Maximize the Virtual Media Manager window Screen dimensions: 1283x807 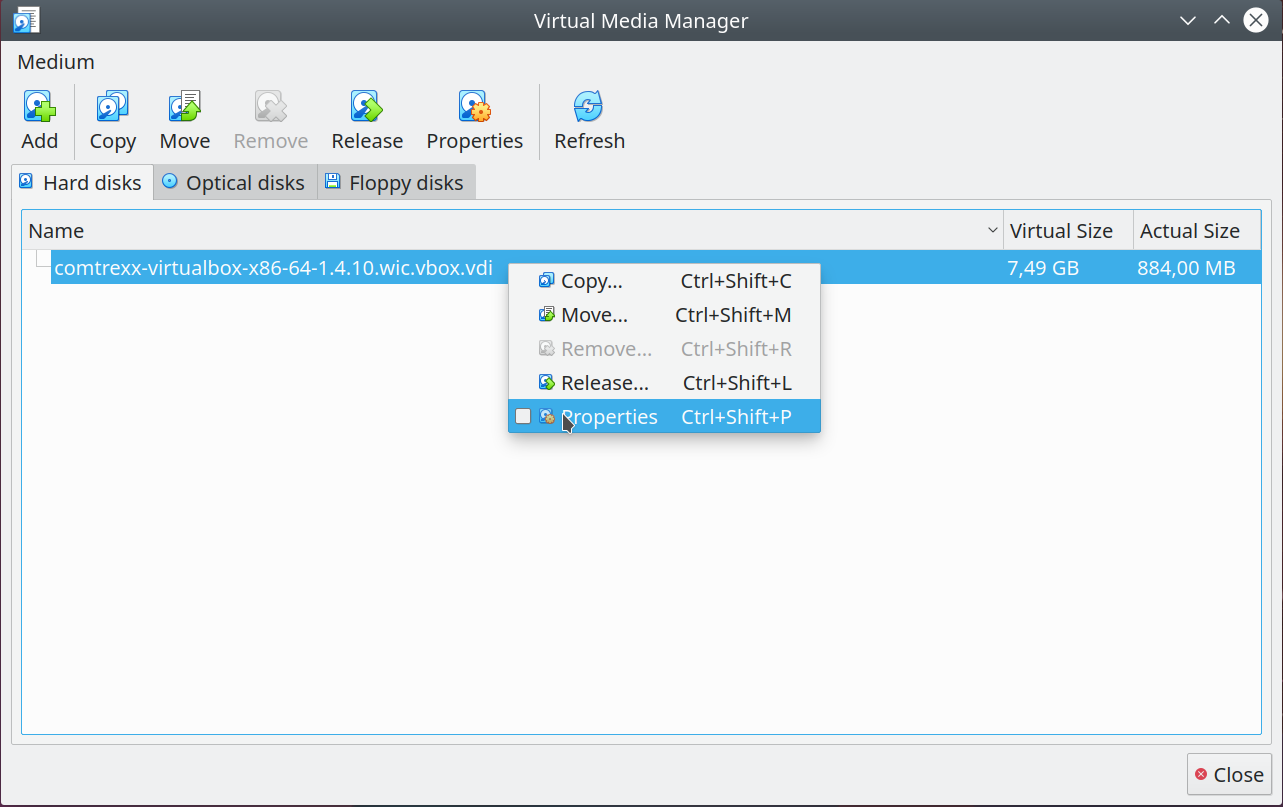[x=1221, y=20]
